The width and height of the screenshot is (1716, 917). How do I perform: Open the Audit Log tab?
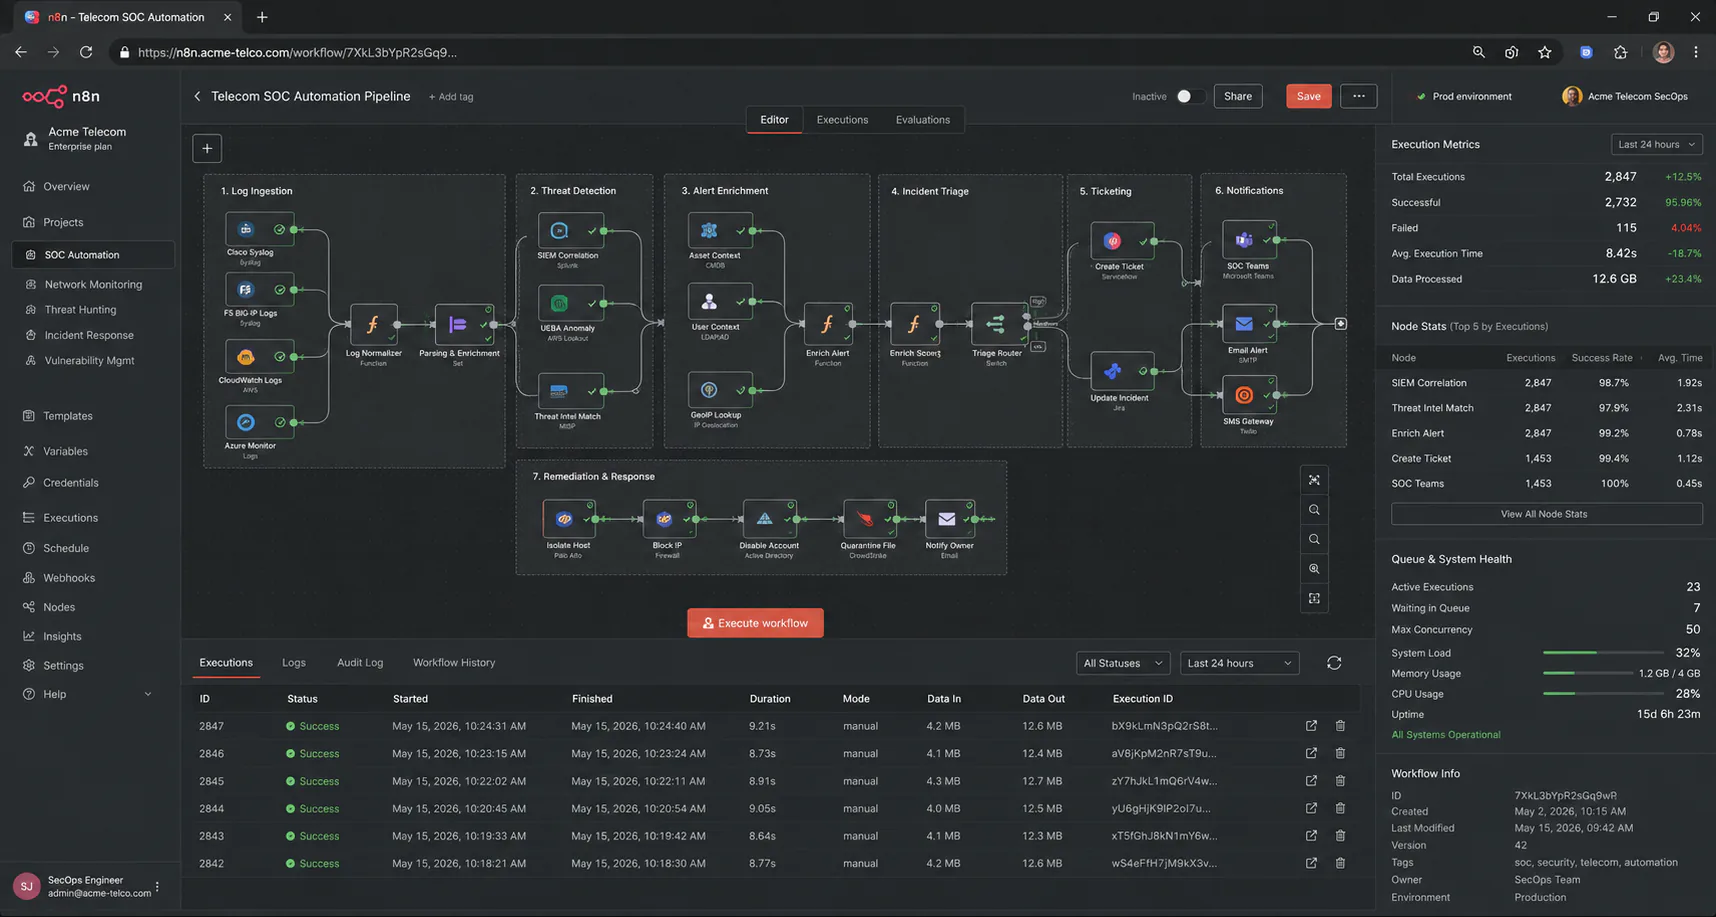pyautogui.click(x=360, y=663)
